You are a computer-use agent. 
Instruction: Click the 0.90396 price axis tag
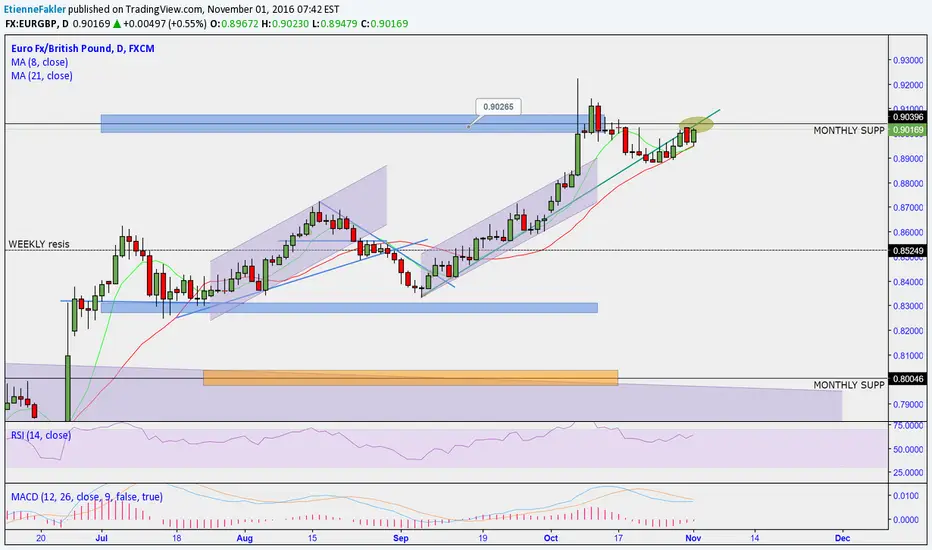click(x=908, y=117)
